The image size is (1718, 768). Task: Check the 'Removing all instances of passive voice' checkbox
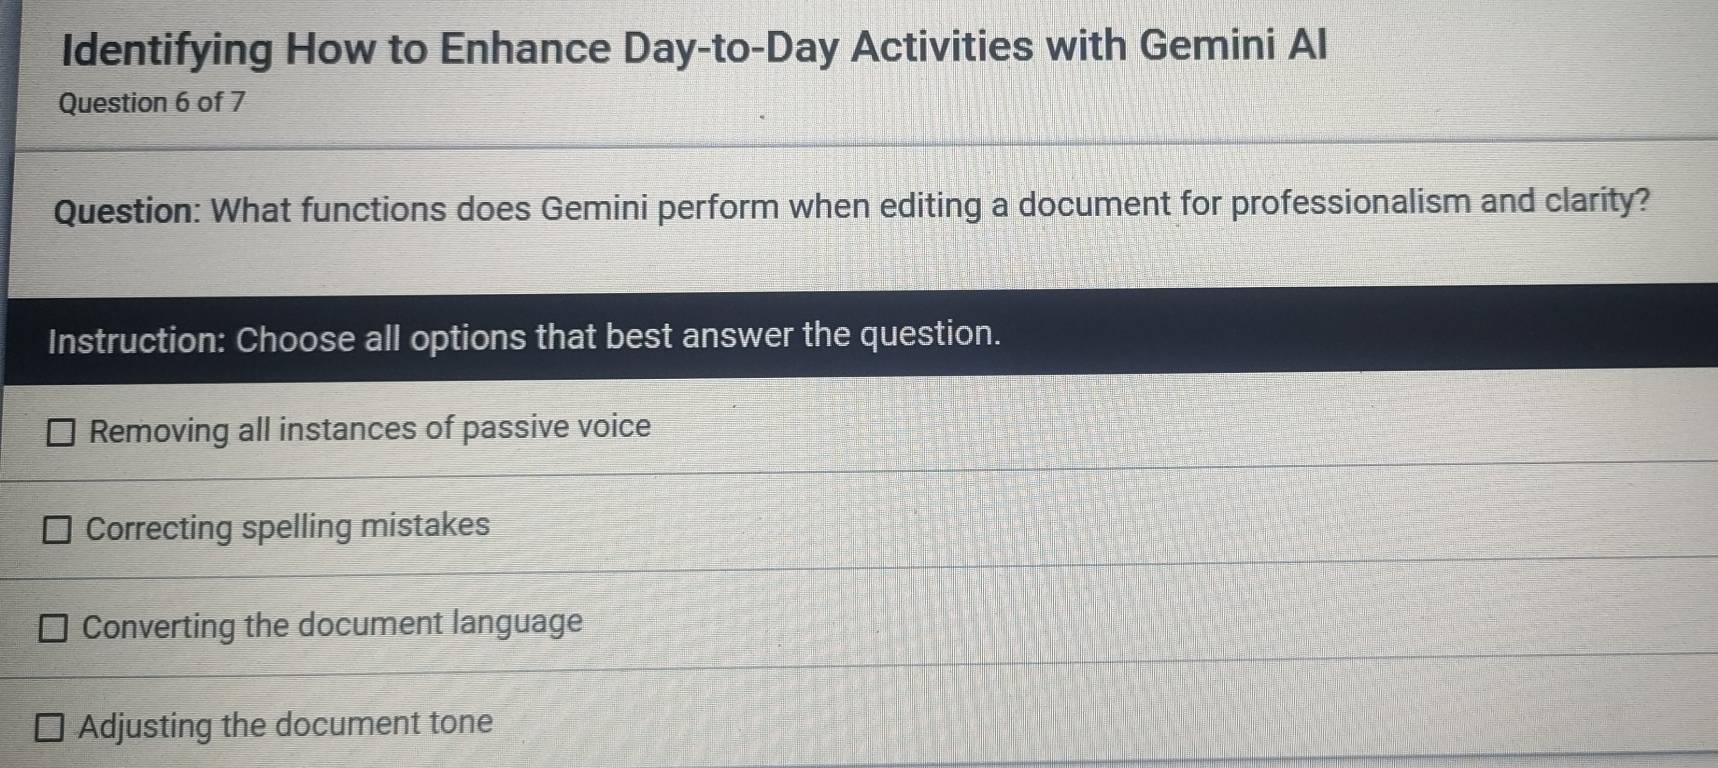click(62, 432)
